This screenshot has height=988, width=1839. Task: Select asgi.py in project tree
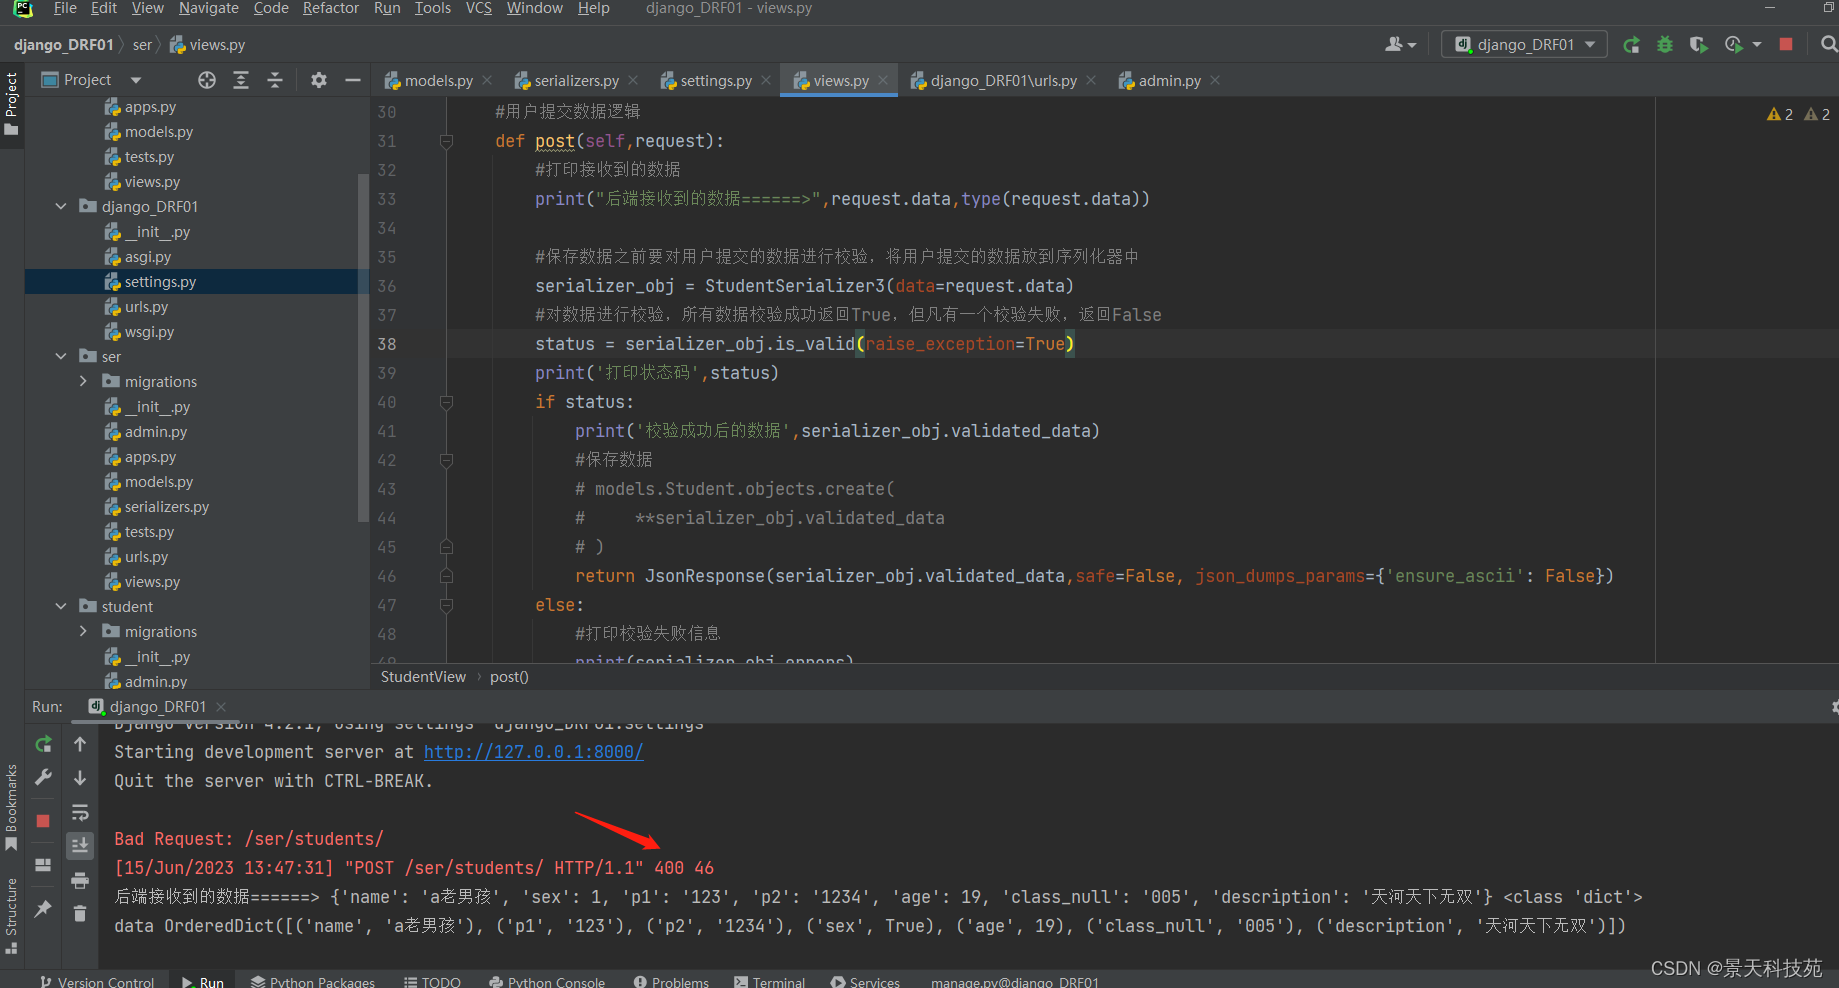tap(147, 257)
